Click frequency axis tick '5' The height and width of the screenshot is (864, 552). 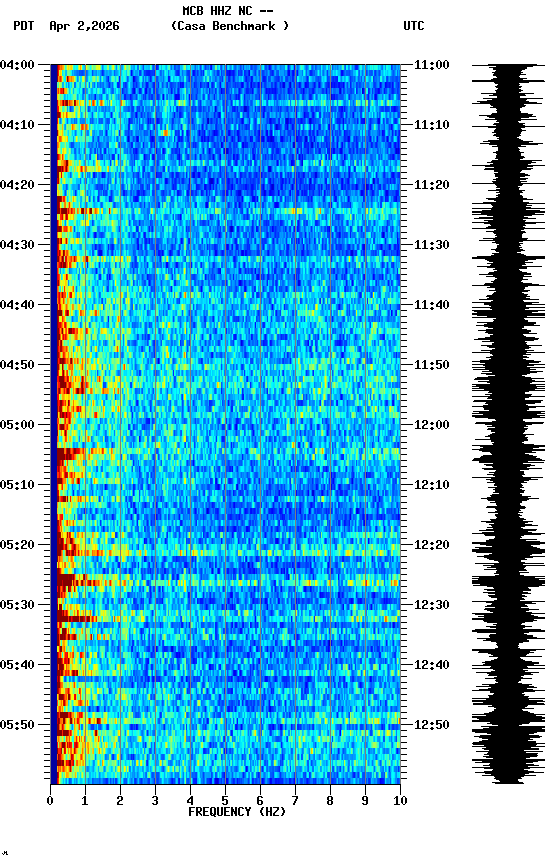[x=225, y=801]
